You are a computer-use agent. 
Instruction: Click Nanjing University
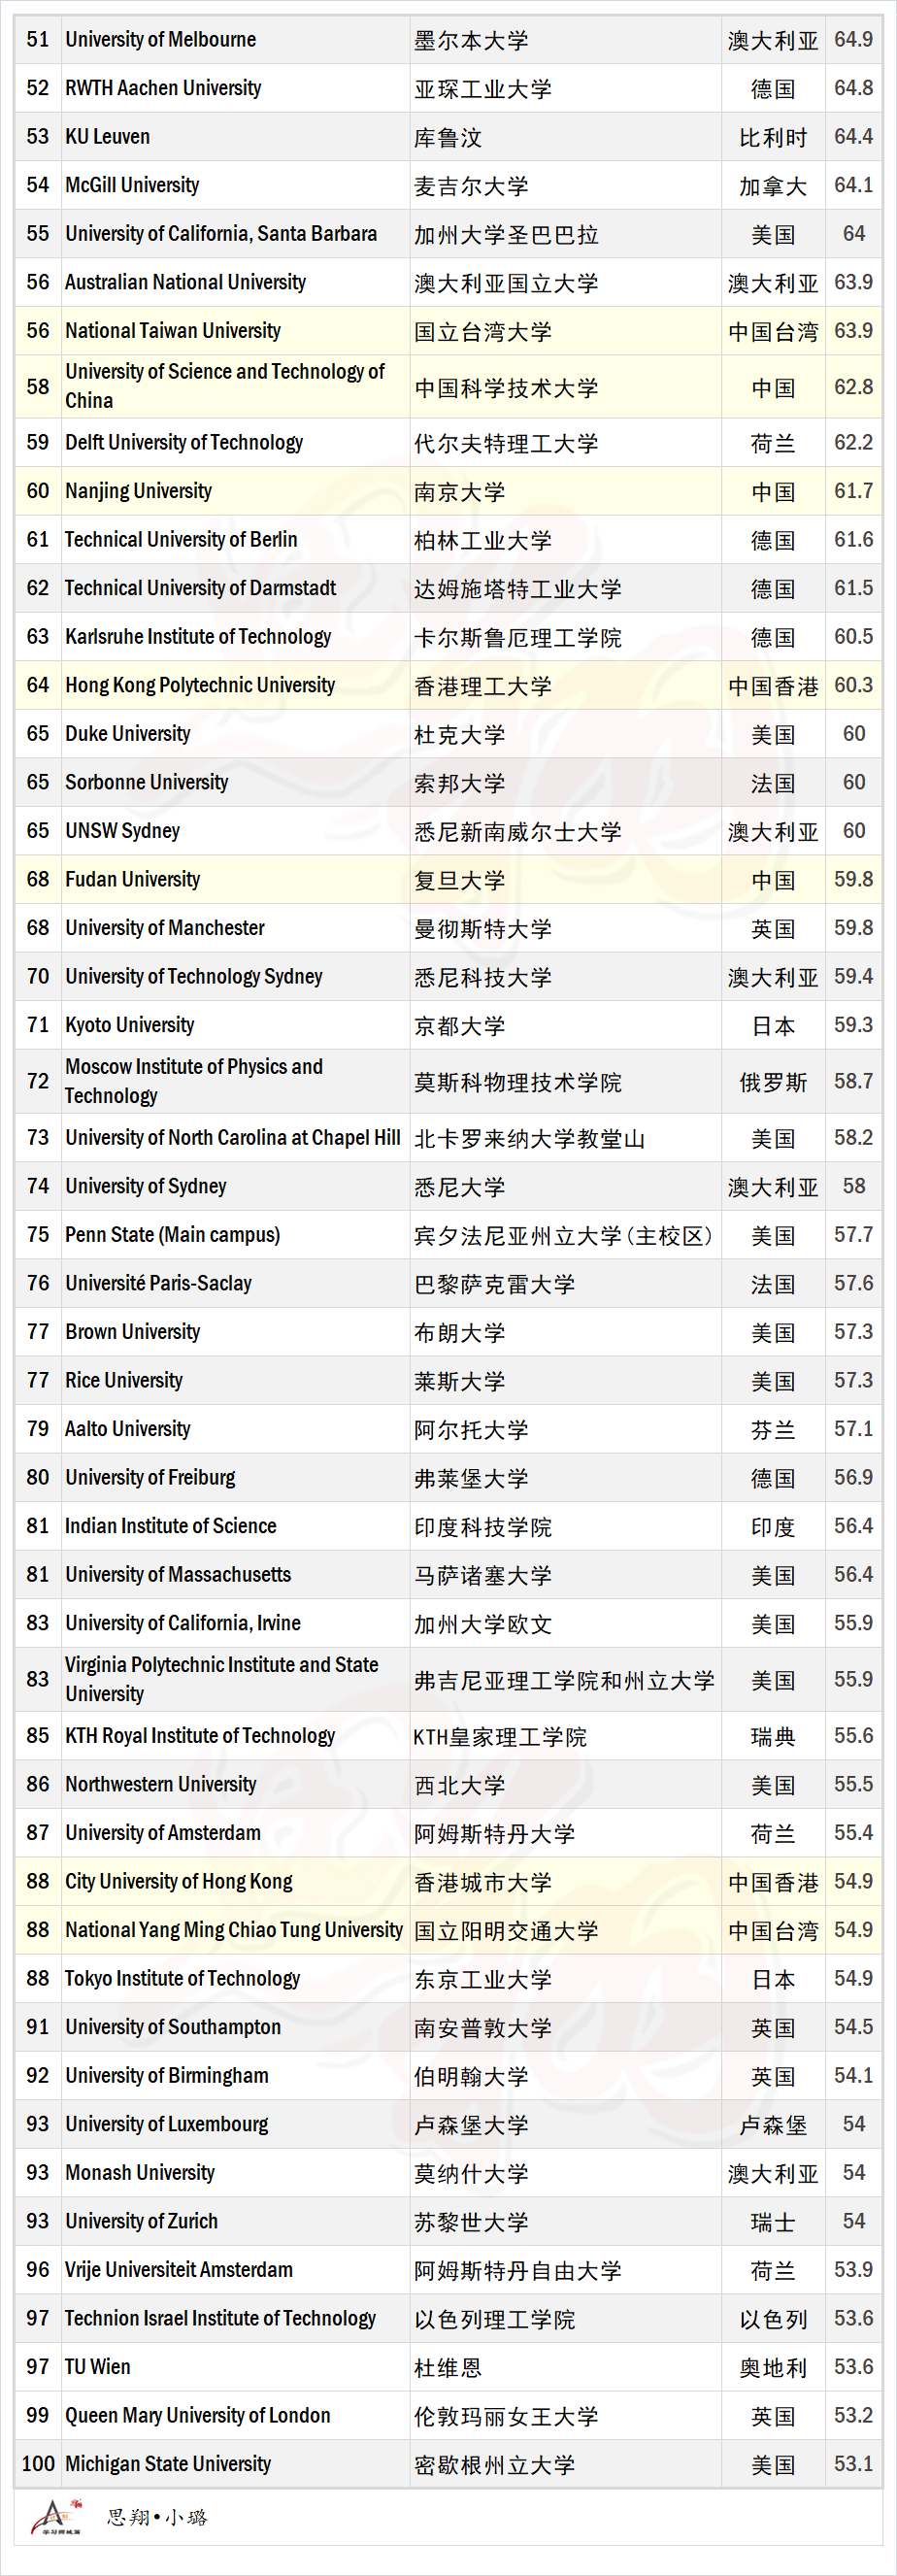point(139,491)
